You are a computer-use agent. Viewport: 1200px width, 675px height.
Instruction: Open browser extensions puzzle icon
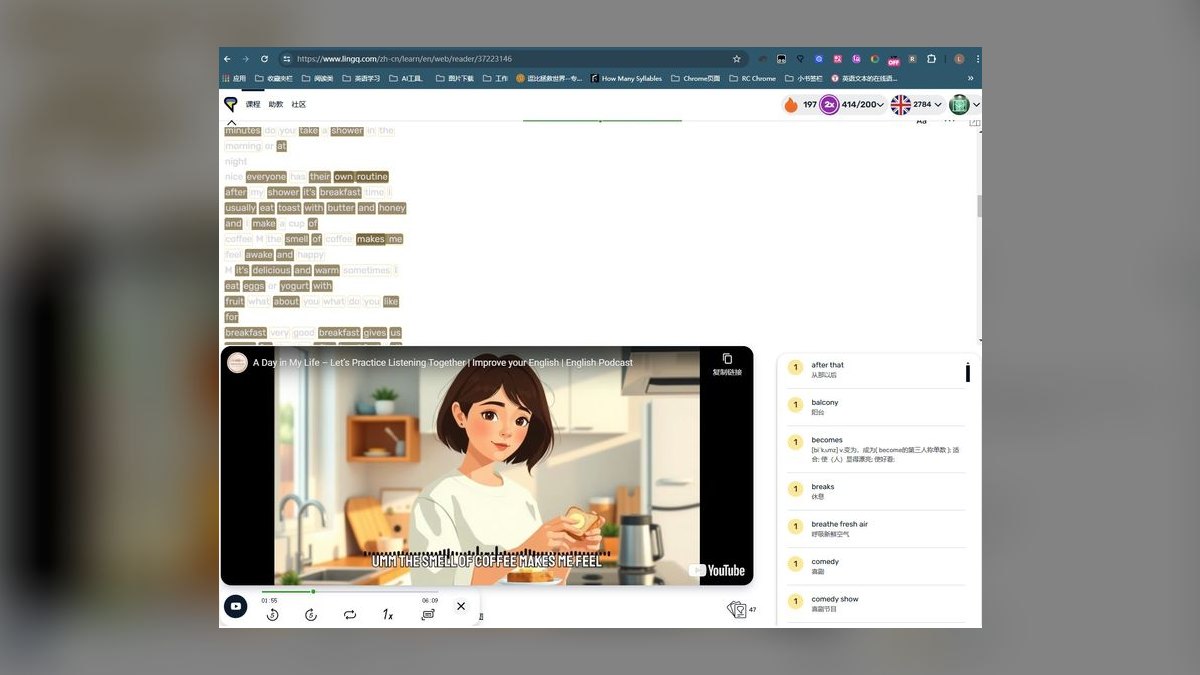pyautogui.click(x=931, y=59)
